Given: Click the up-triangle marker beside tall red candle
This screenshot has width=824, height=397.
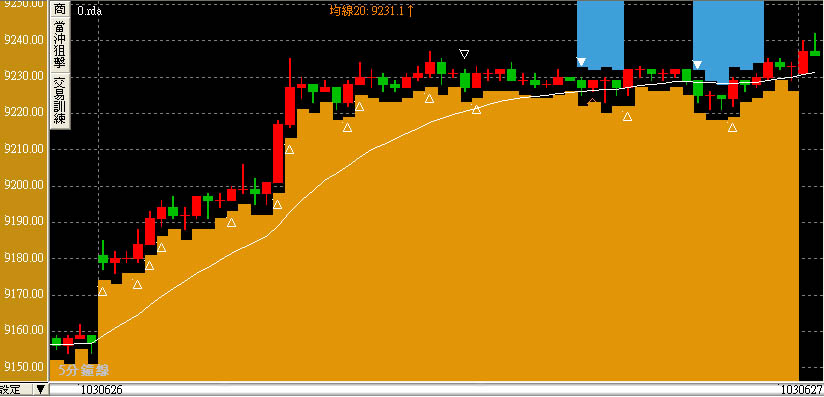Looking at the screenshot, I should click(x=289, y=149).
